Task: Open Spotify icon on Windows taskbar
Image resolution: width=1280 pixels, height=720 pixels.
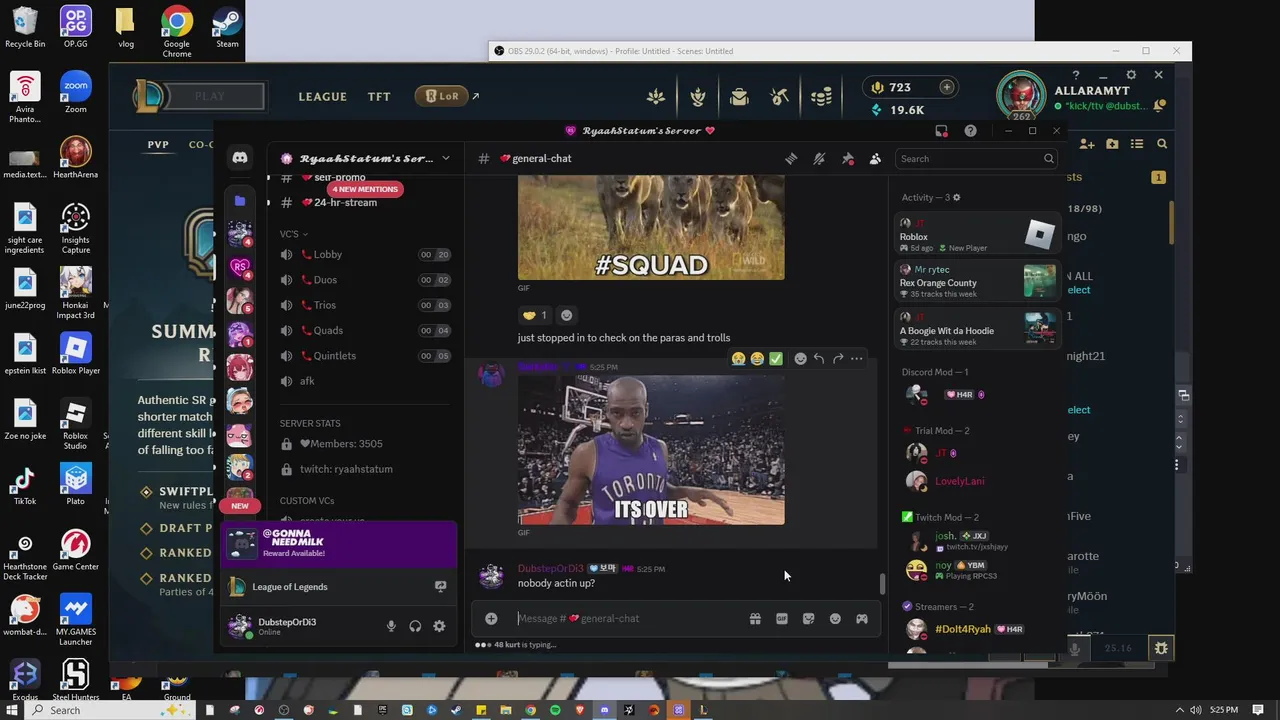Action: [555, 710]
